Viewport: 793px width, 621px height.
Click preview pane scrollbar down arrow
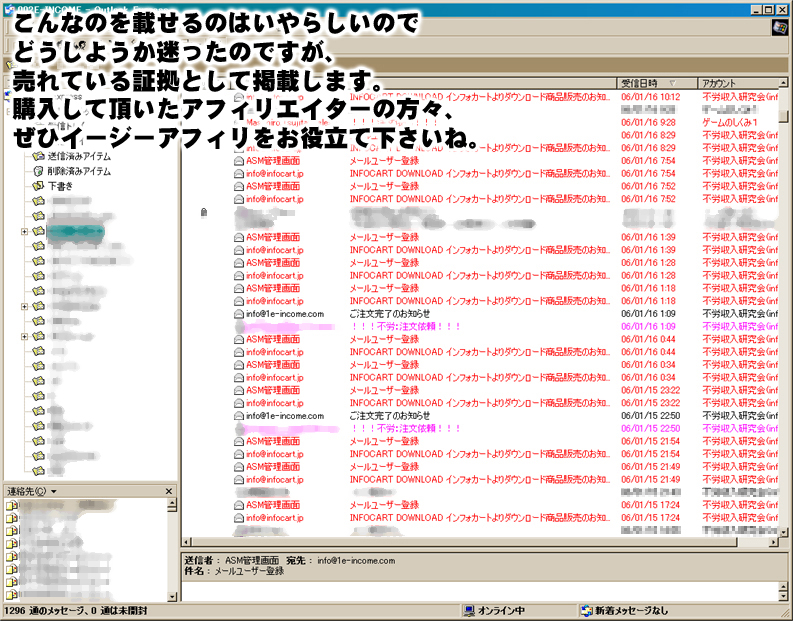[783, 597]
